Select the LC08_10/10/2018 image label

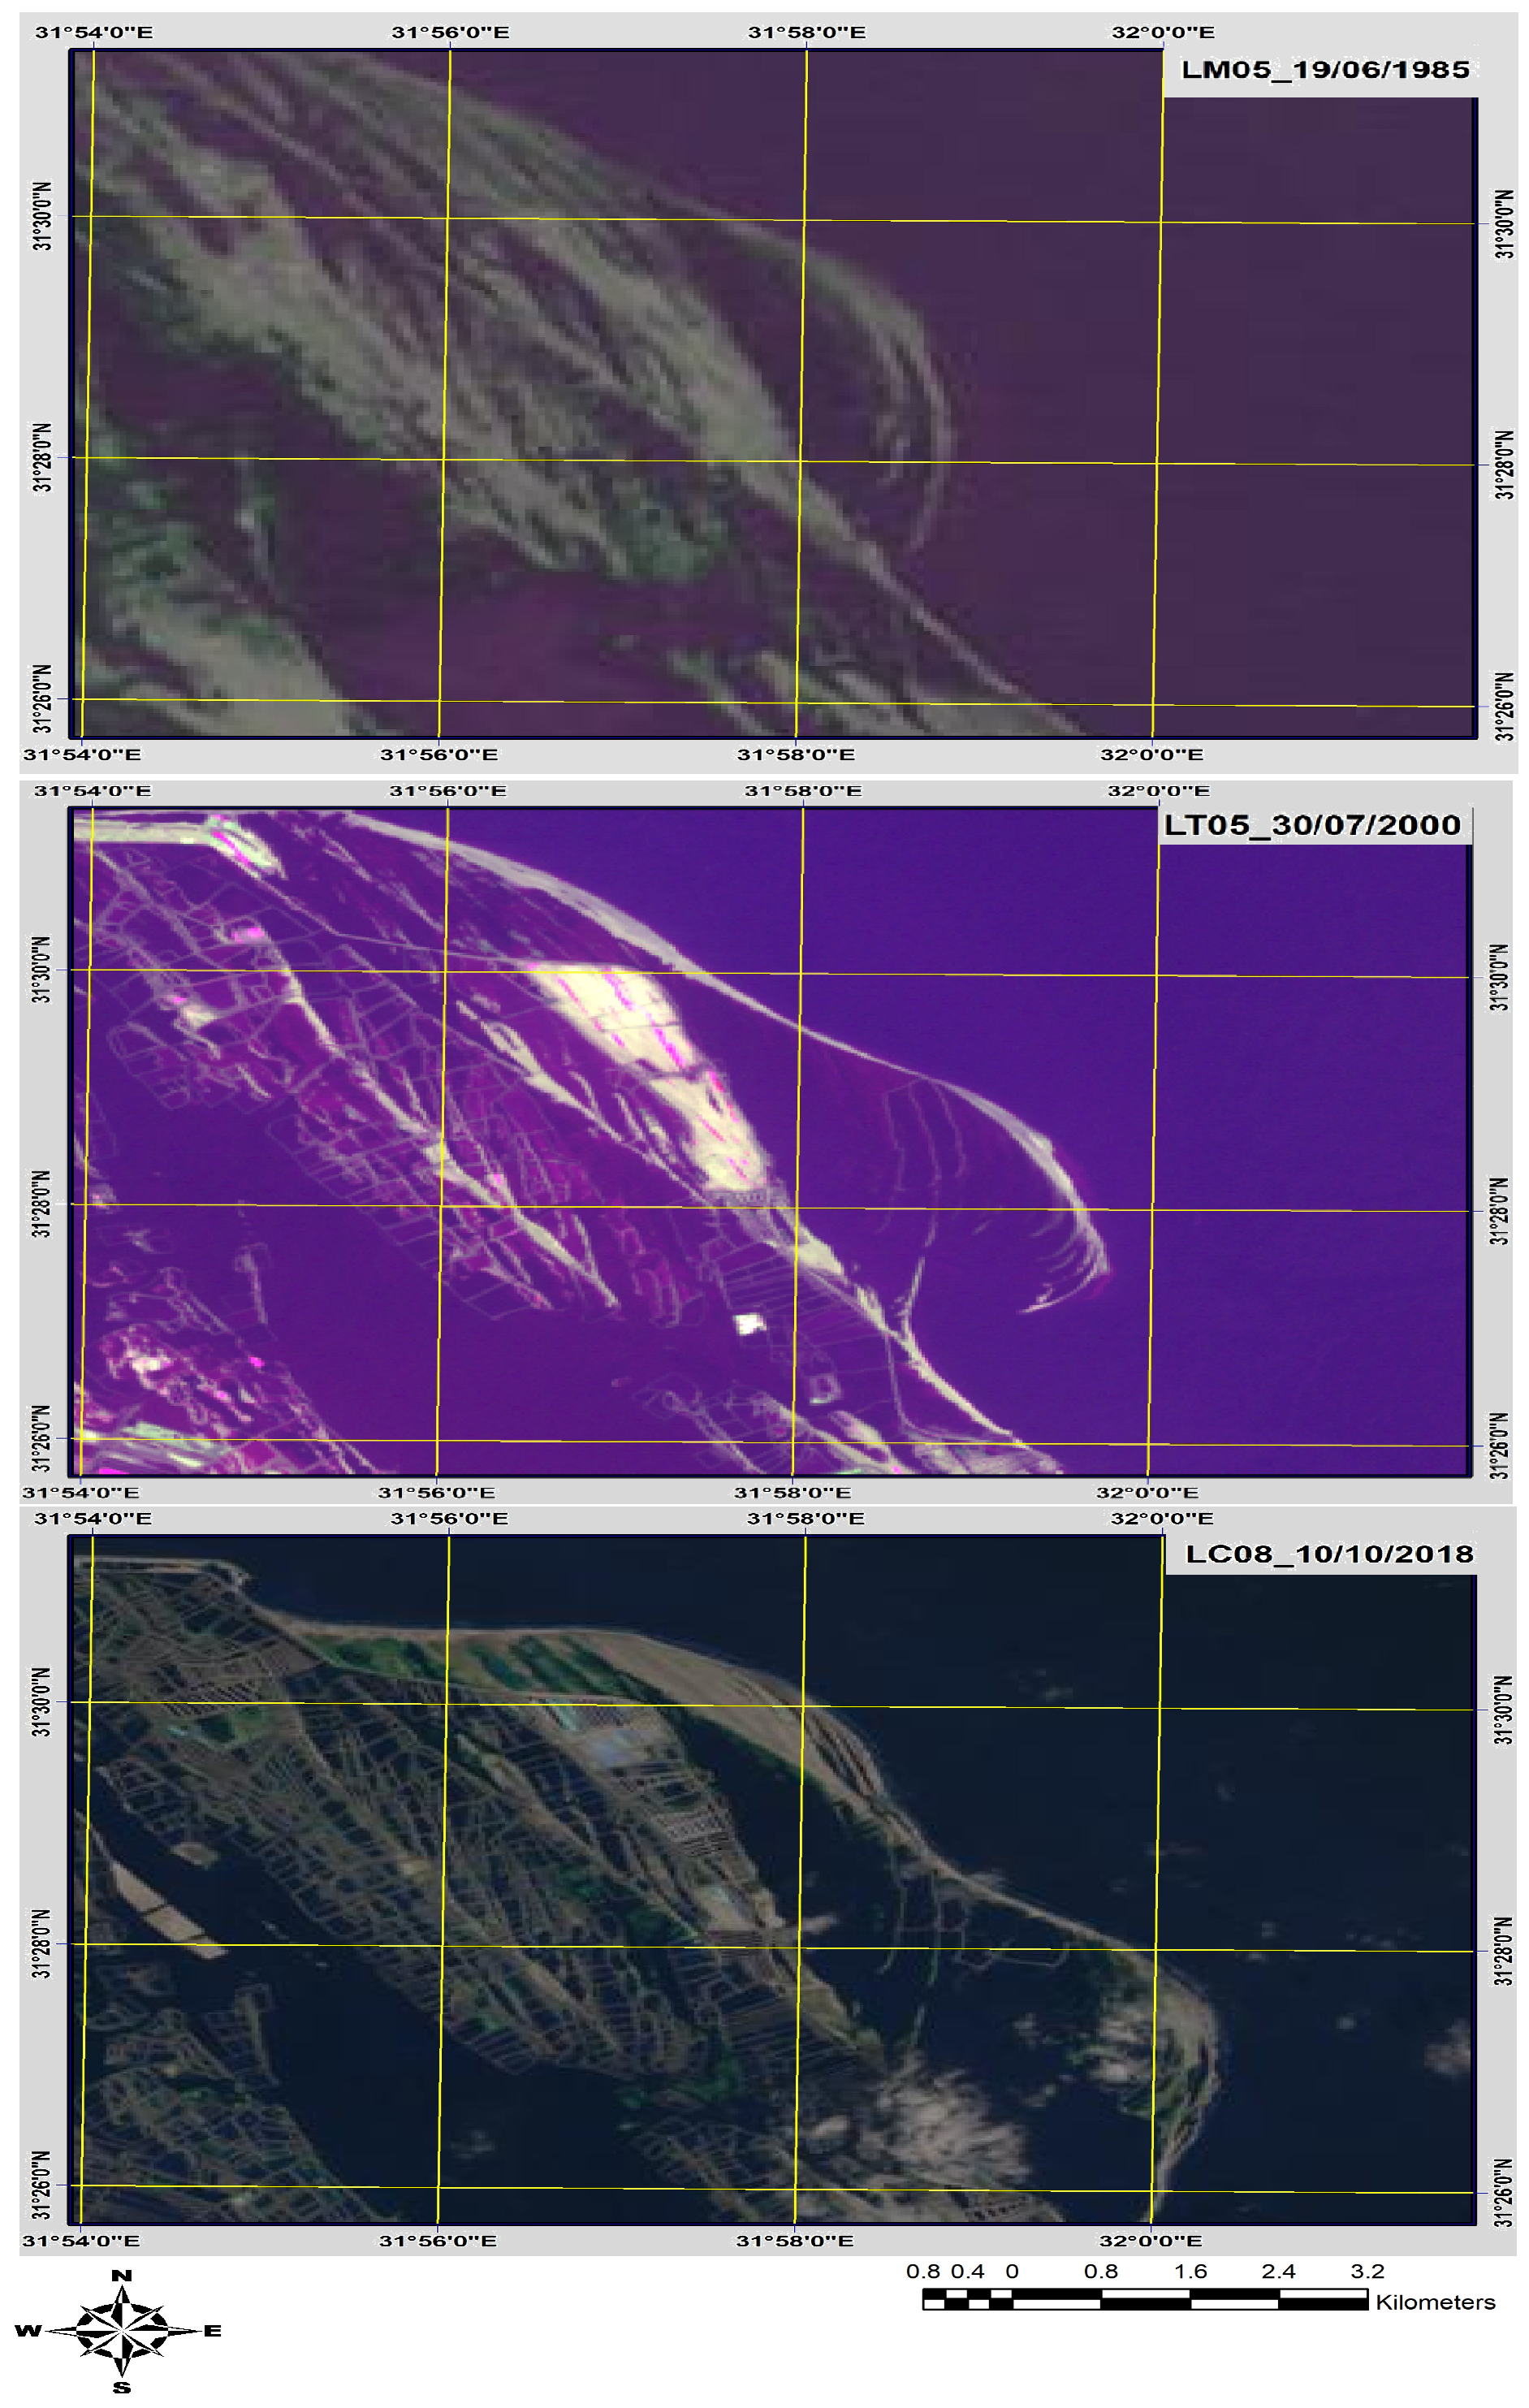click(x=1329, y=1553)
